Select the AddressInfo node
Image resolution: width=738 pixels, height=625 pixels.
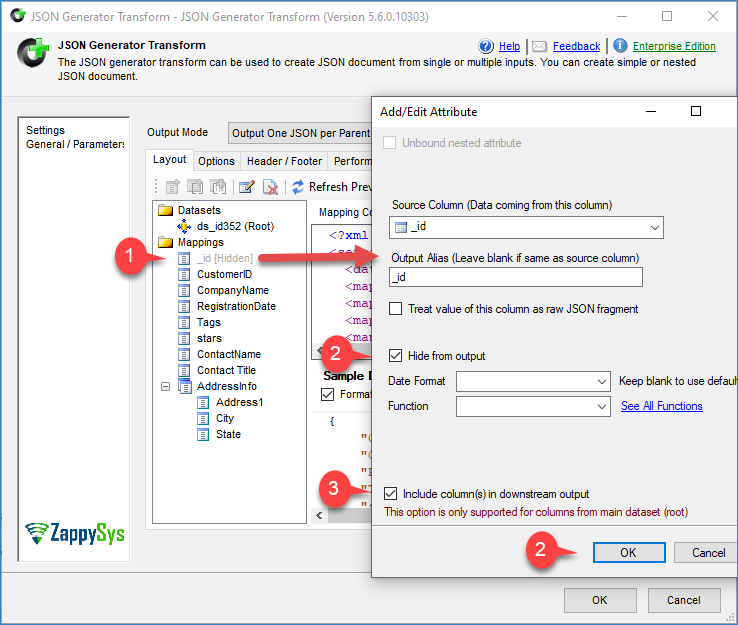click(227, 386)
